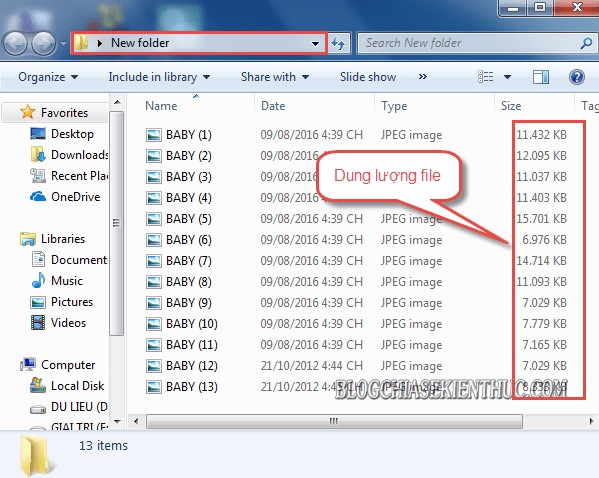
Task: Click the Recent Places icon in Favorites
Action: 37,176
